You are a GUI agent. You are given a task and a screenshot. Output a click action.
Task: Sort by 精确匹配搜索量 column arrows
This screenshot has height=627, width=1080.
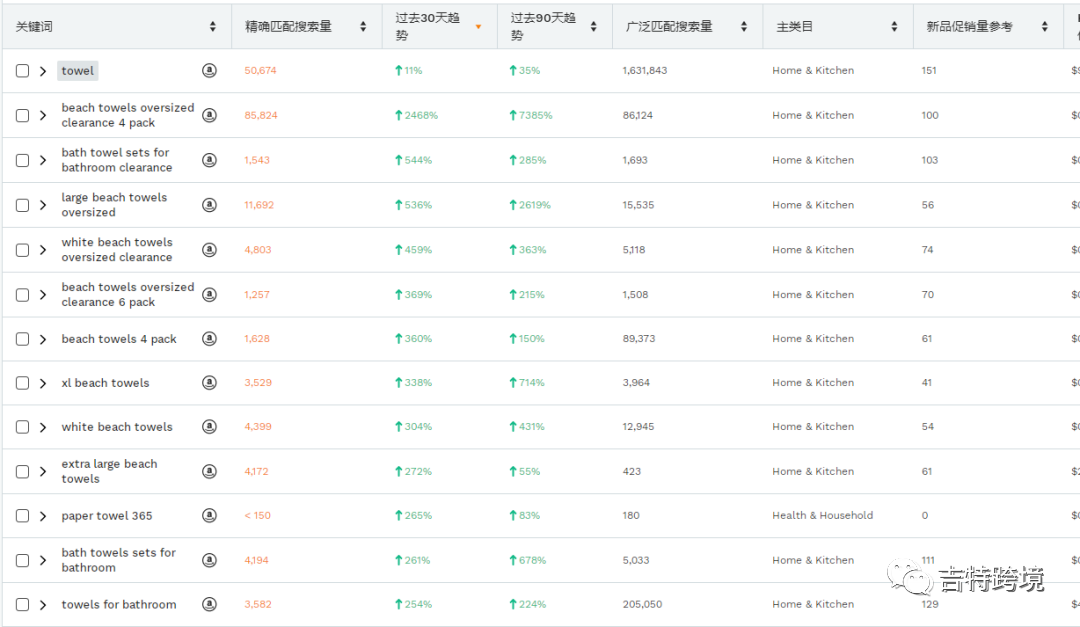coord(363,26)
